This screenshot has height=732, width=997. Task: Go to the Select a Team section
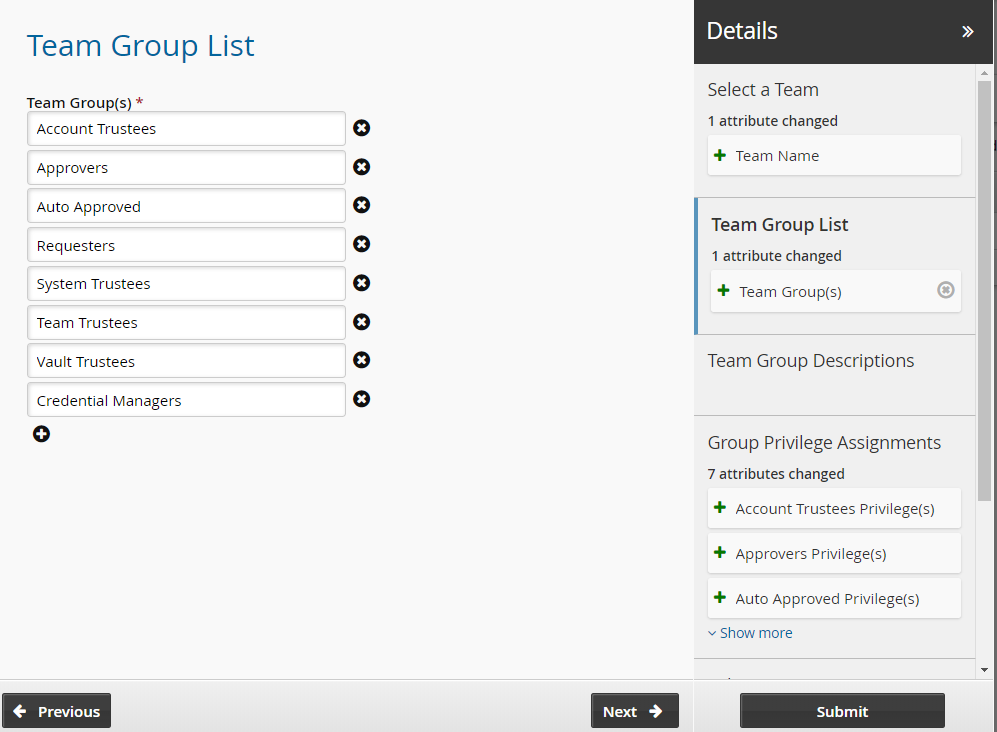coord(762,90)
